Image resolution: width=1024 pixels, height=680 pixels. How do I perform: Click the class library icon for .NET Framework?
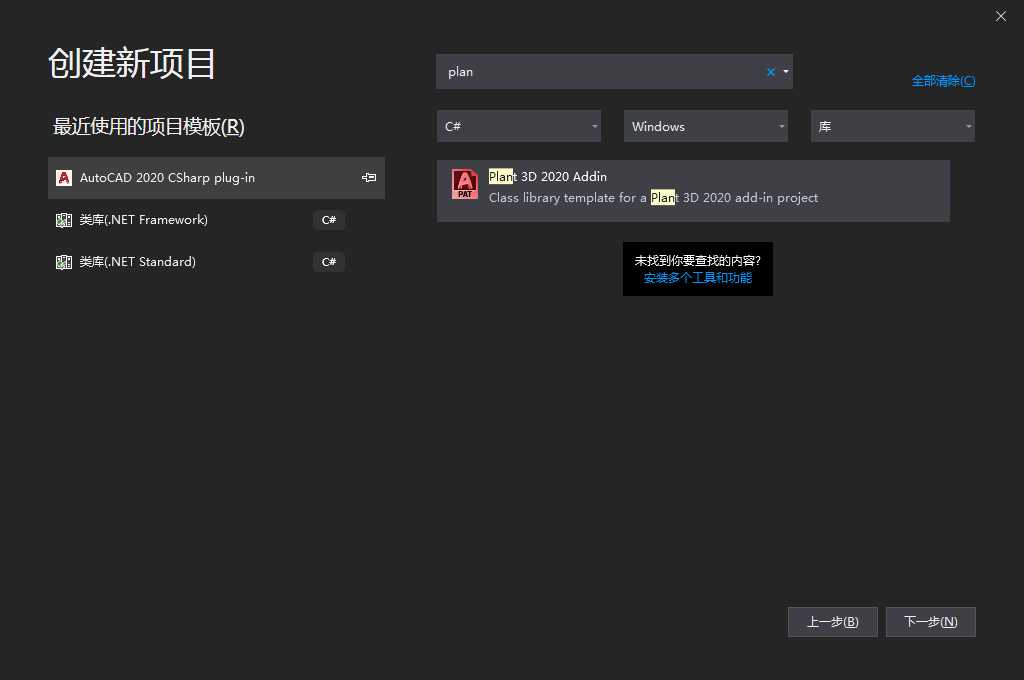point(64,220)
